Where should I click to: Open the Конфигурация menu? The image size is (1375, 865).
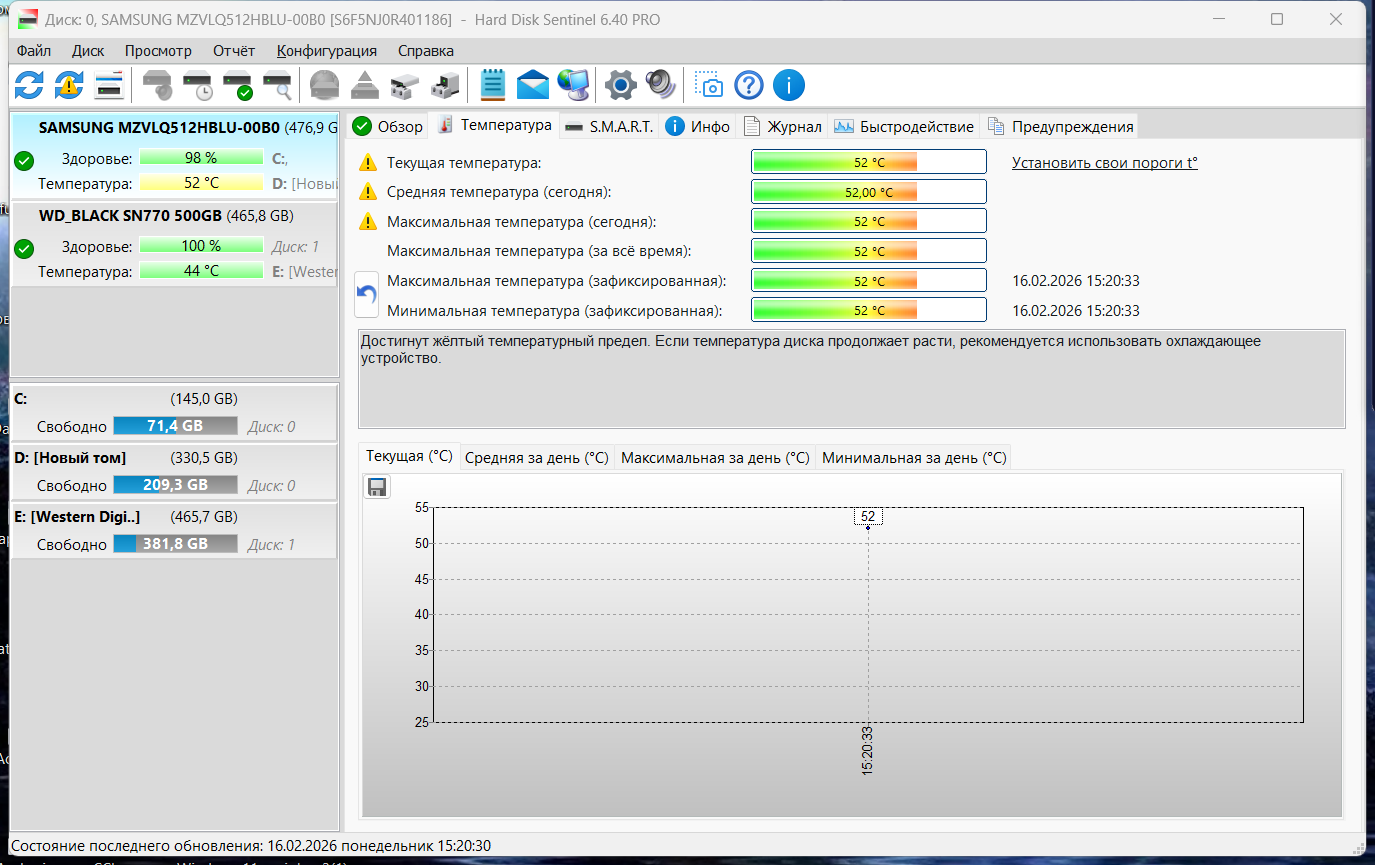click(x=327, y=51)
